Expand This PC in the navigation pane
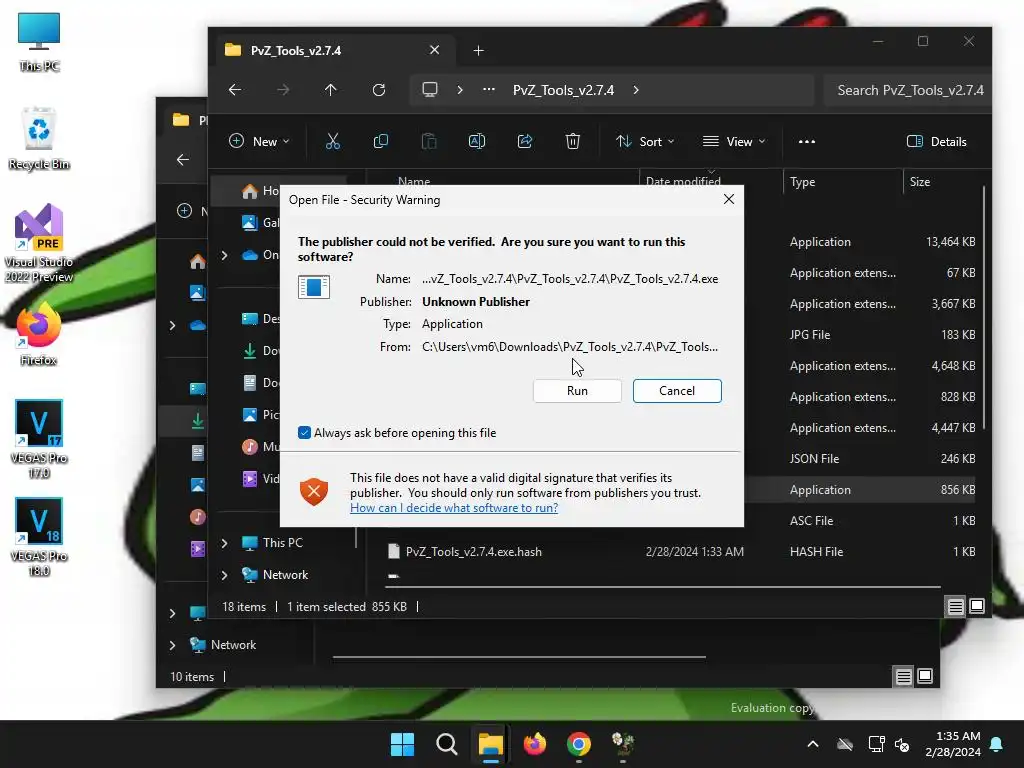Screen dimensions: 1024x768 pos(224,543)
